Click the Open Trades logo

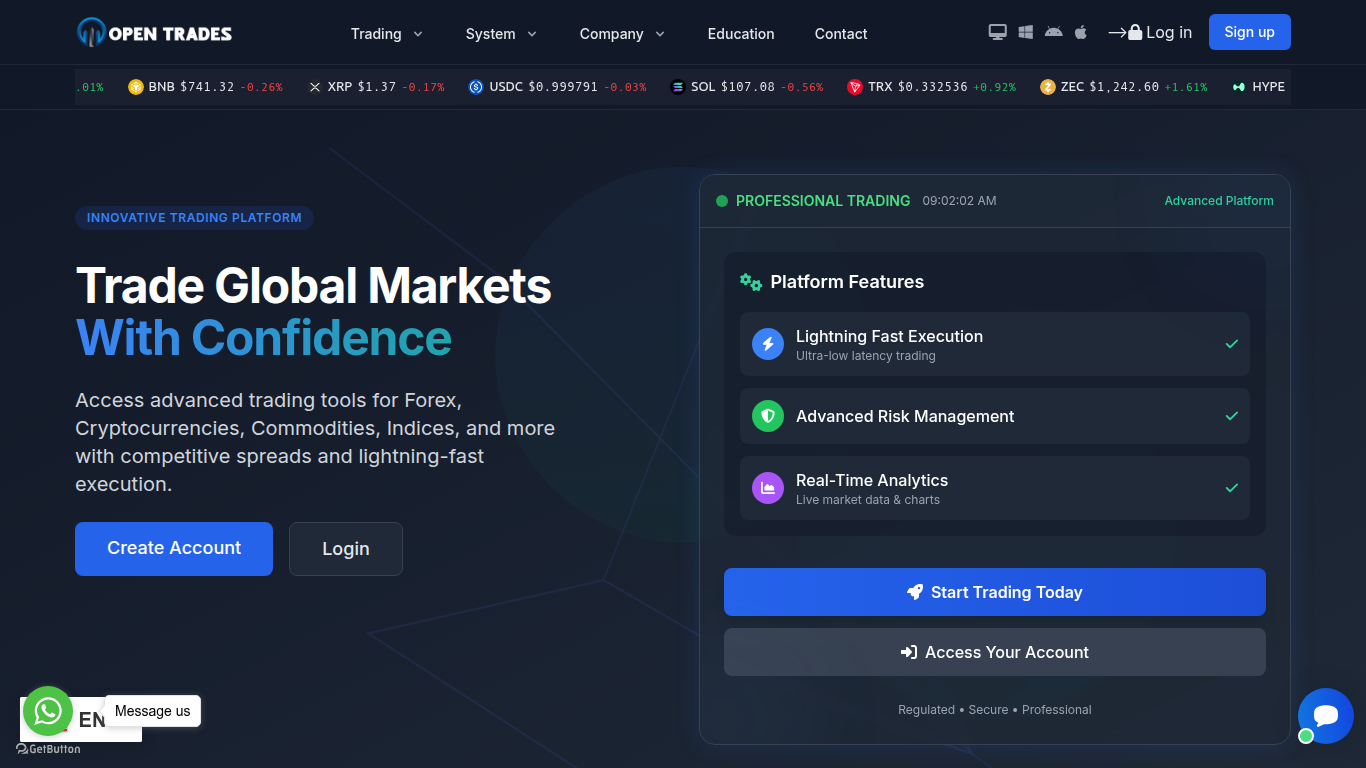(154, 33)
